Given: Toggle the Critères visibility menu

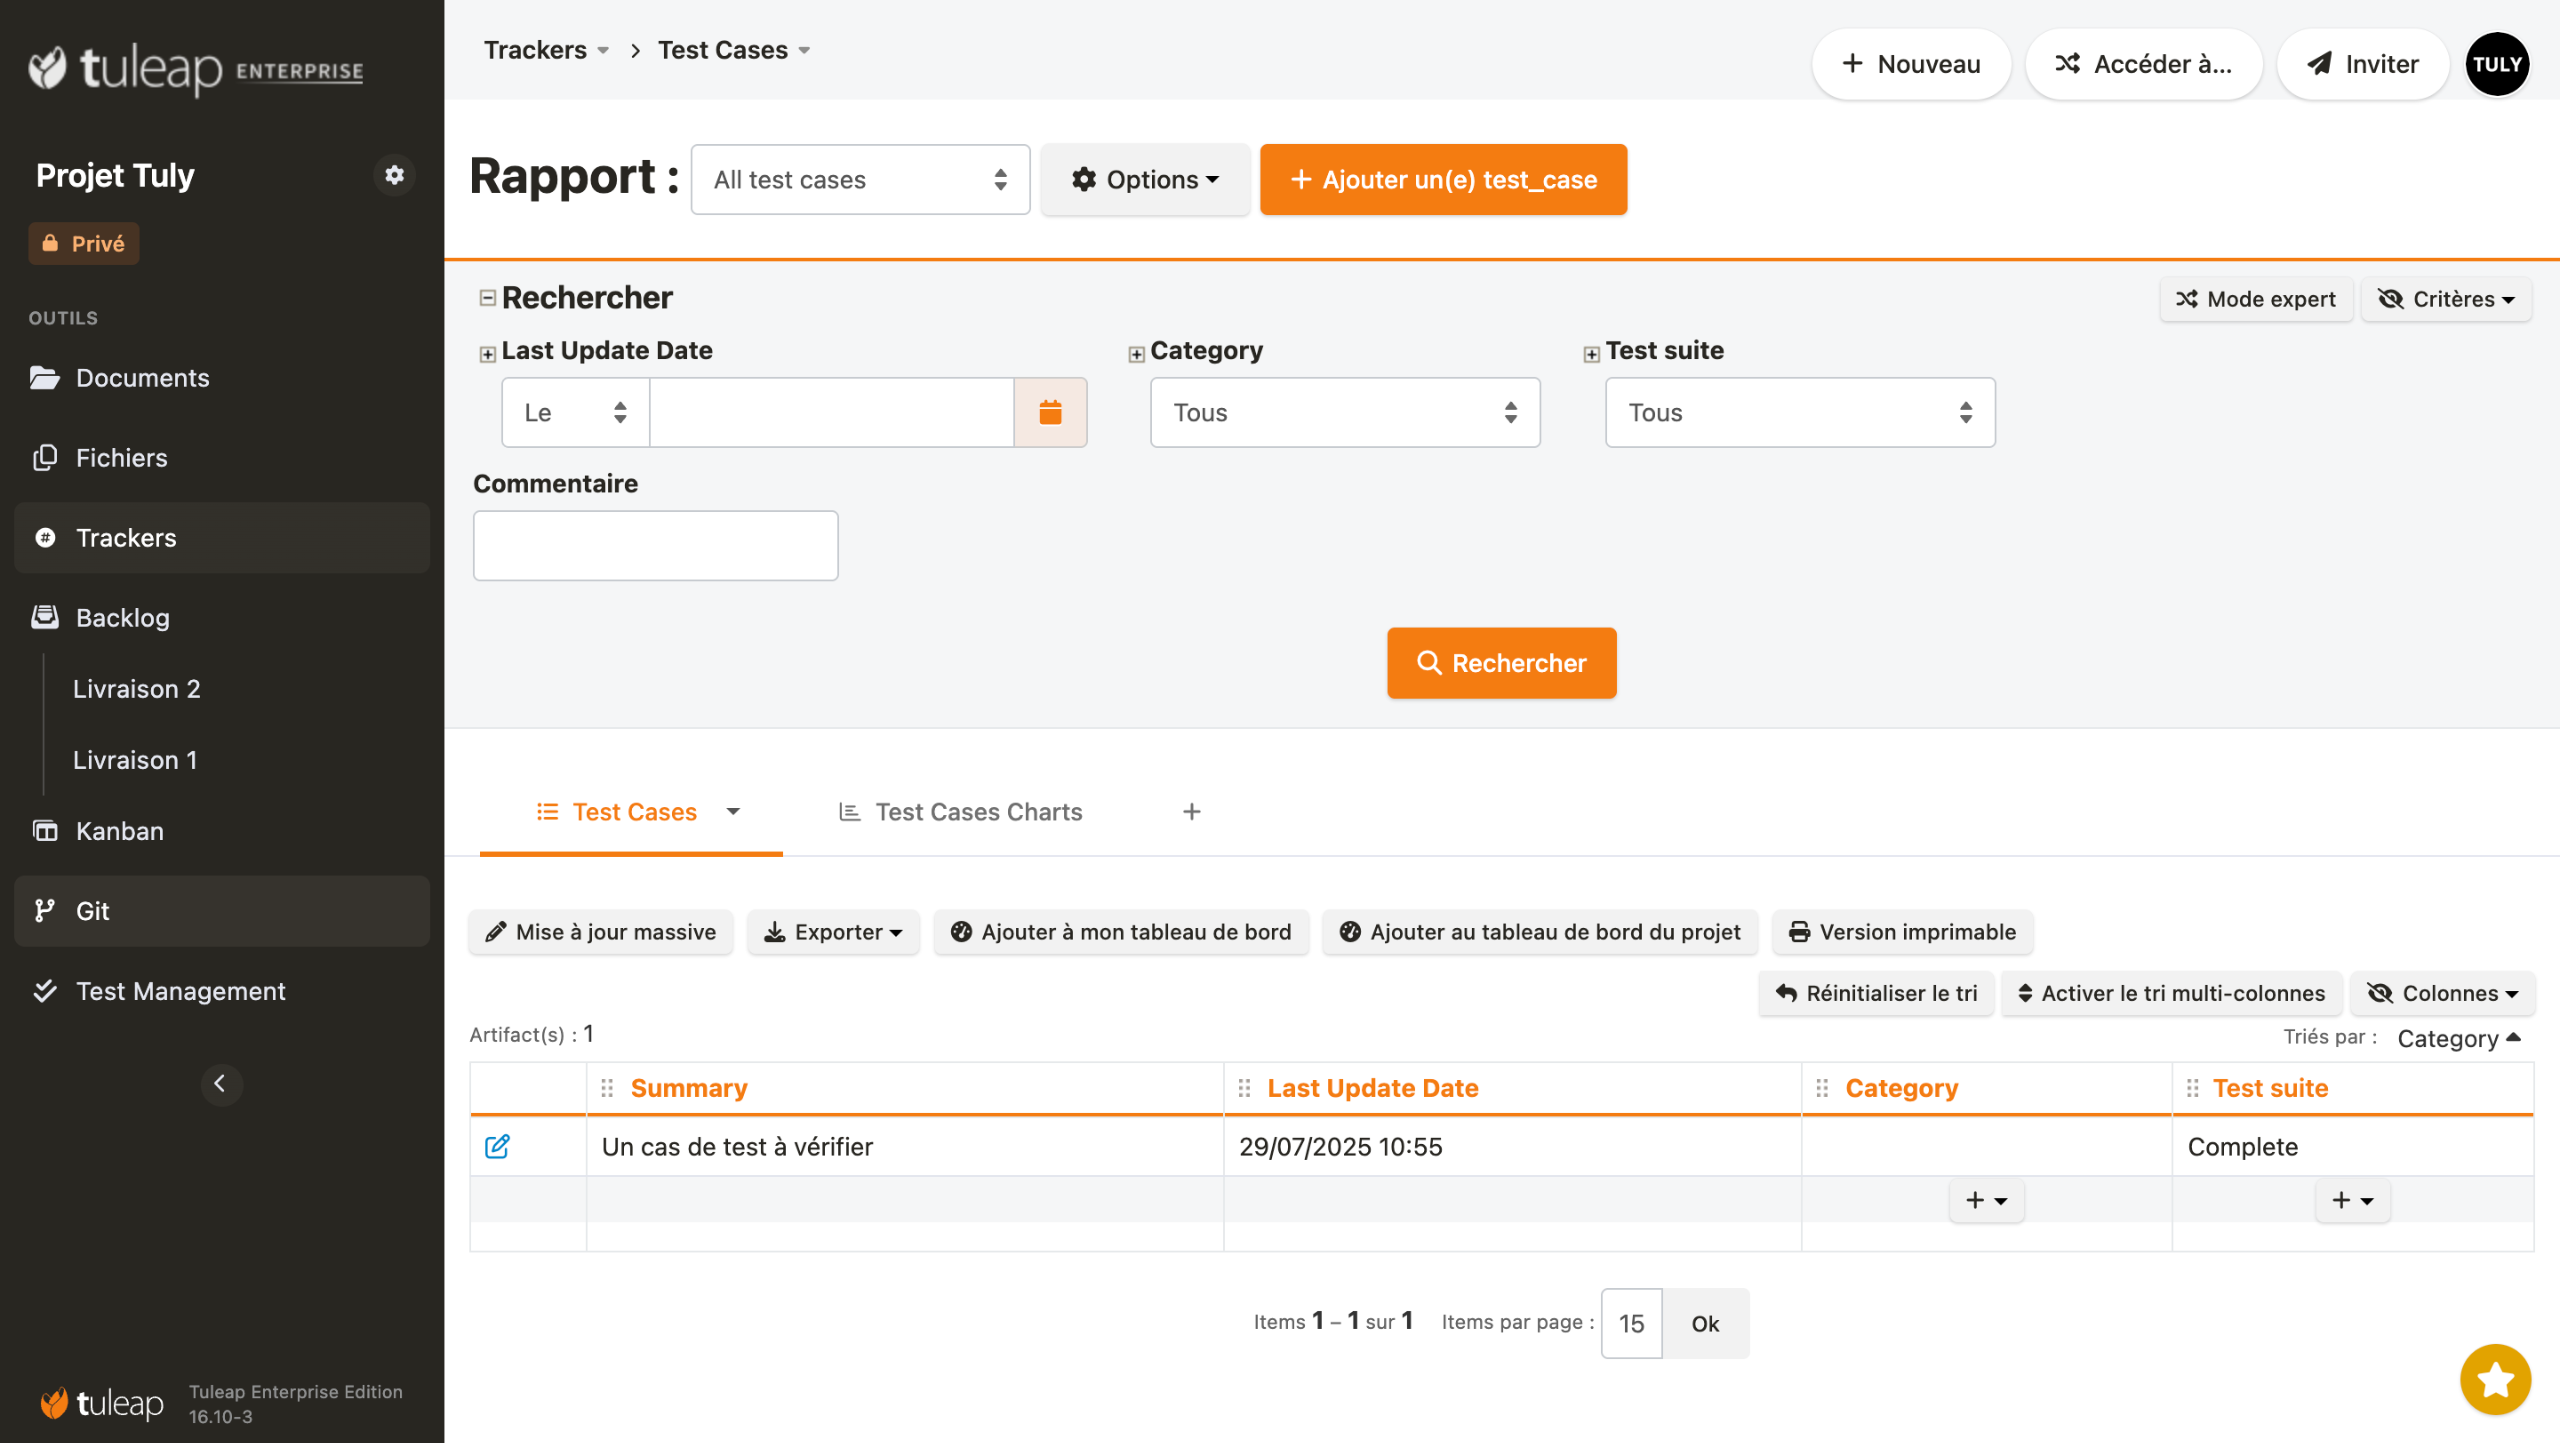Looking at the screenshot, I should (x=2445, y=299).
